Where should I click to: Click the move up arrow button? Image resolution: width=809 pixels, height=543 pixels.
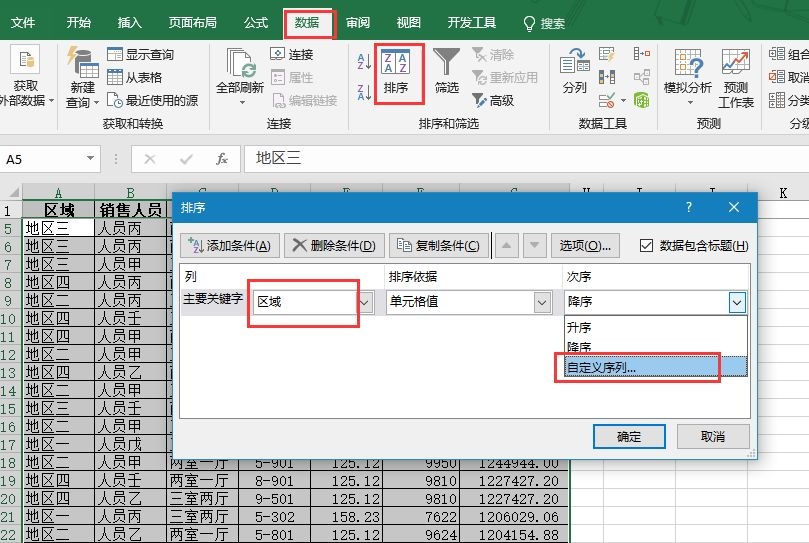pos(507,246)
